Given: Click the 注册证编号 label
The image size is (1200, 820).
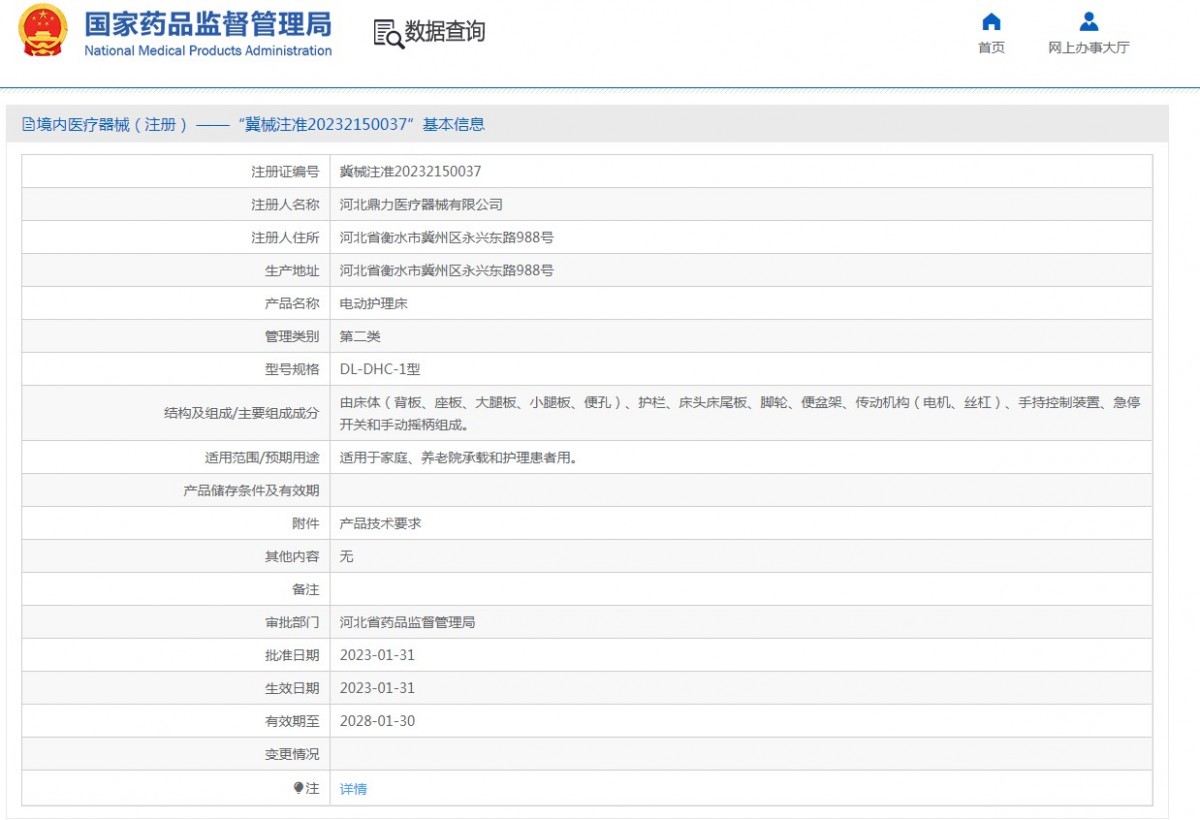Looking at the screenshot, I should [x=285, y=172].
